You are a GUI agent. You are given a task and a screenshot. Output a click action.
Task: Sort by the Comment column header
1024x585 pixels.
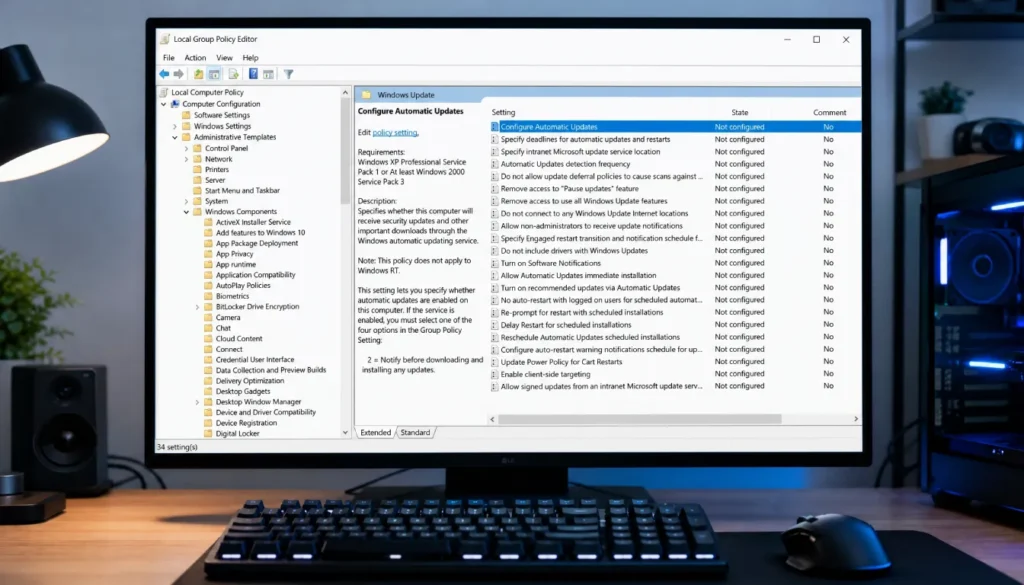coord(829,112)
